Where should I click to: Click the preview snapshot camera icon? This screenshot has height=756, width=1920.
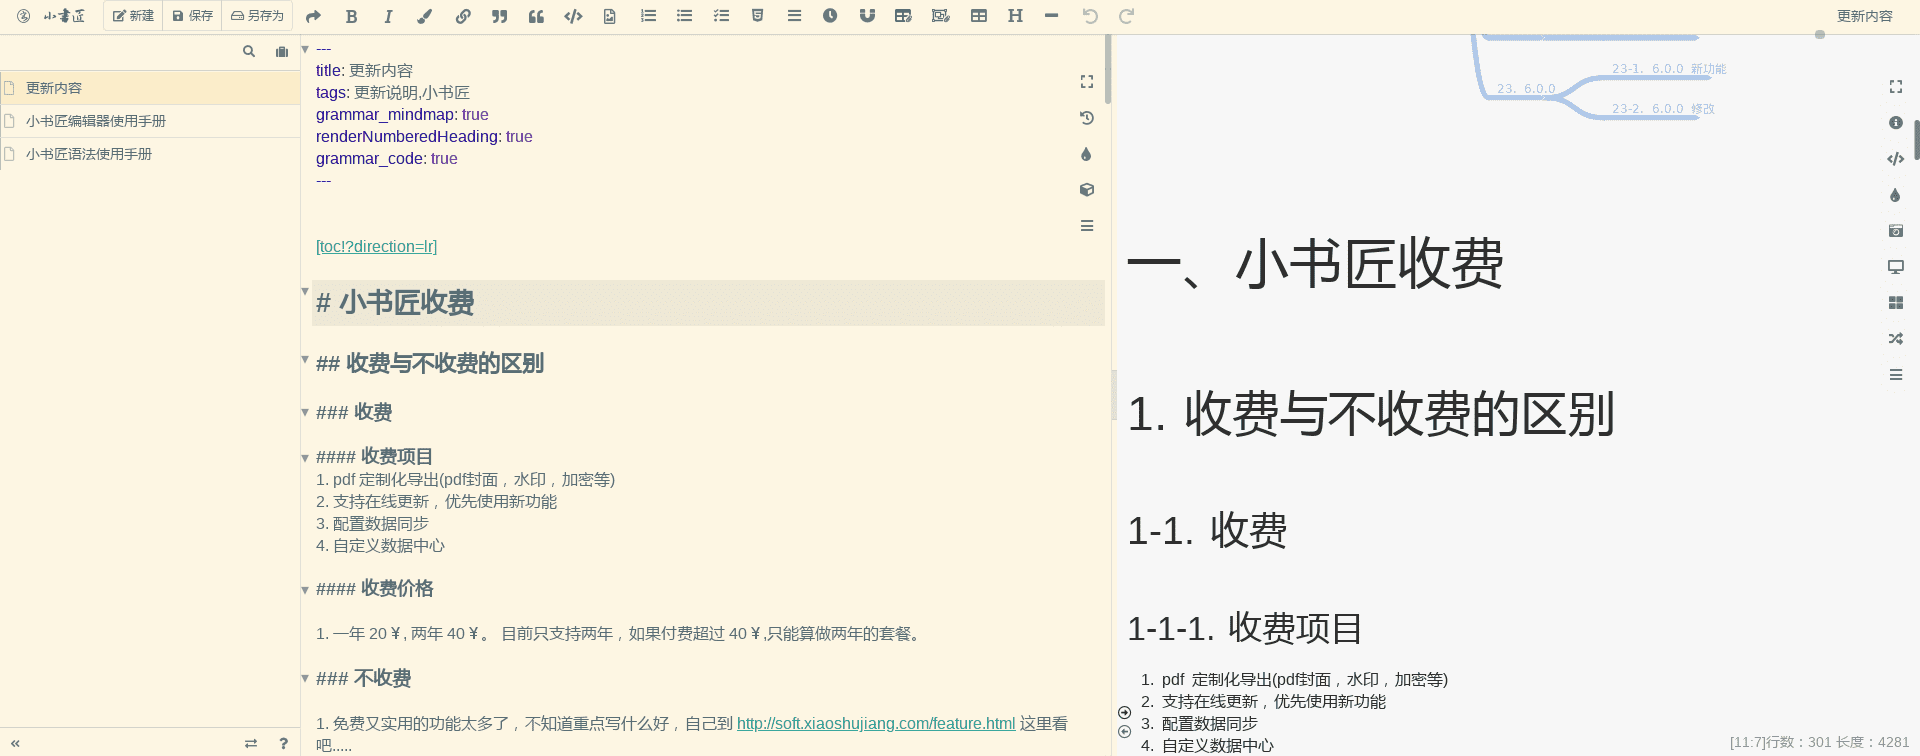click(1896, 231)
